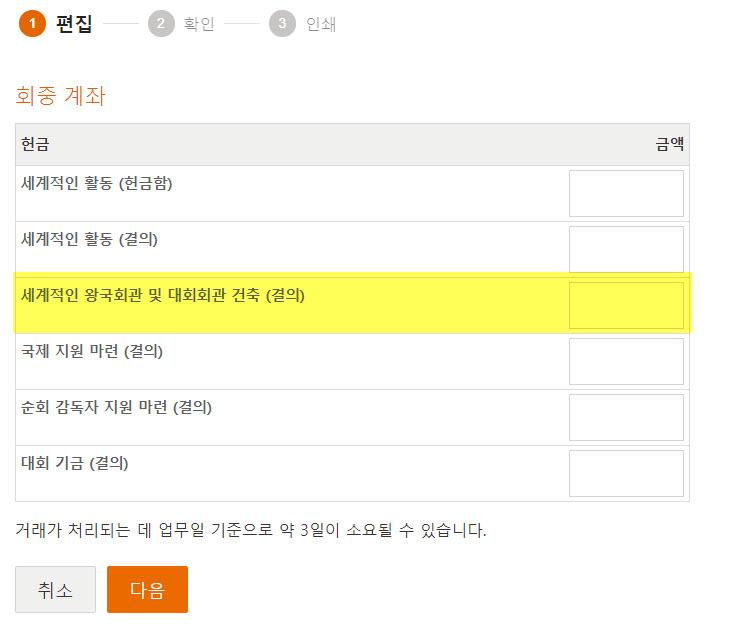This screenshot has height=640, width=735.
Task: Go to the 확인 step label
Action: pyautogui.click(x=199, y=24)
